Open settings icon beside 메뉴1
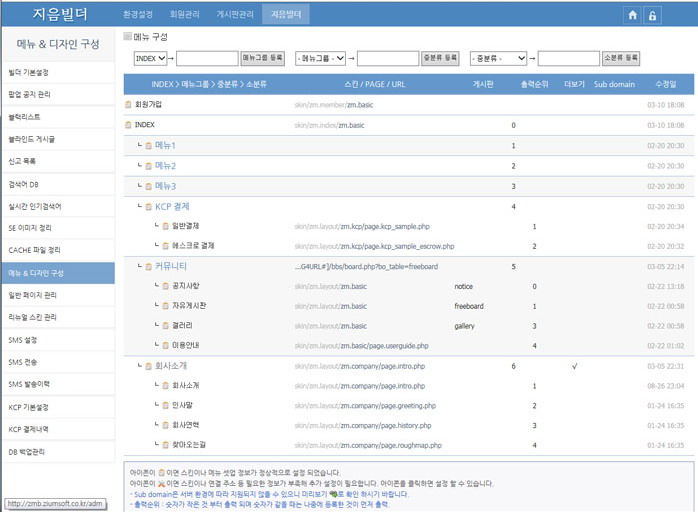Screen dimensions: 698x512 [x=148, y=146]
